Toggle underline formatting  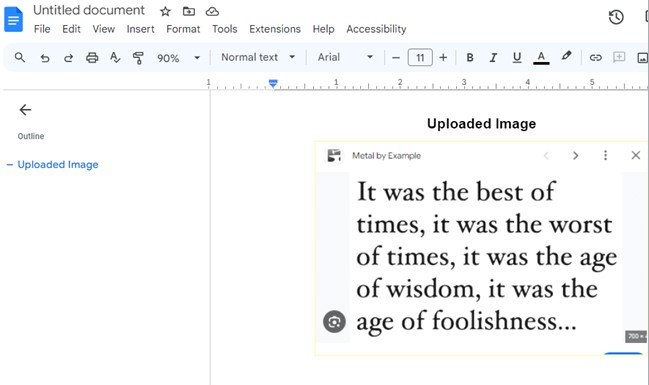point(517,58)
